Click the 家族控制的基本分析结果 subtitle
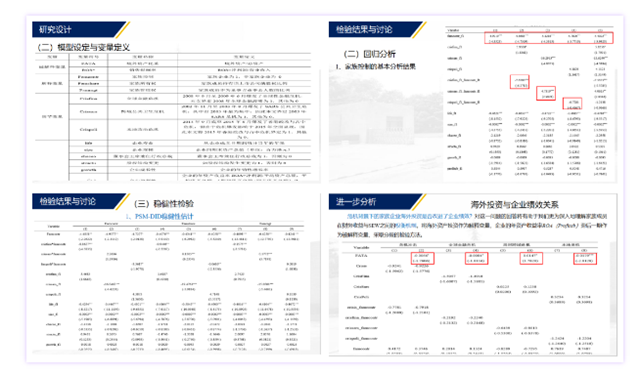 pos(376,67)
